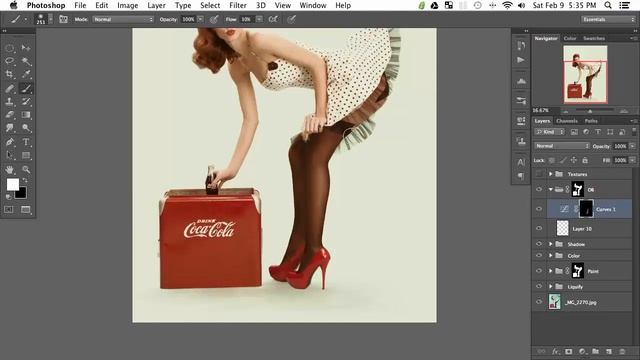This screenshot has height=360, width=640.
Task: Select the Elliptical Marquee tool
Action: (10, 48)
